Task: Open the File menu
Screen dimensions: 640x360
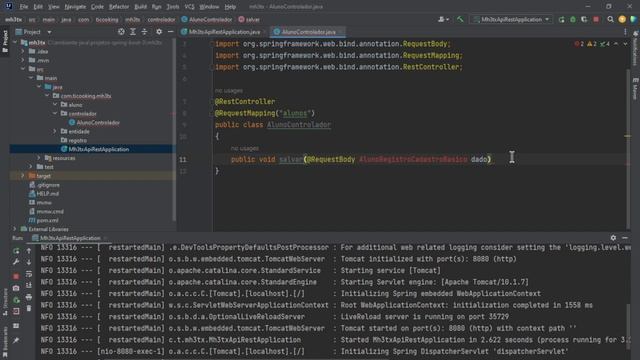Action: tap(24, 7)
